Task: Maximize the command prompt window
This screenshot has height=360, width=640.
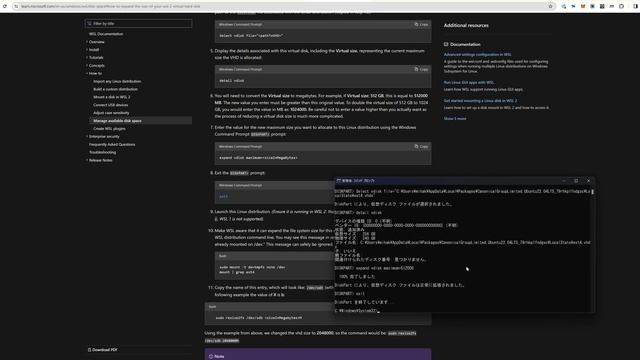Action: pos(576,180)
